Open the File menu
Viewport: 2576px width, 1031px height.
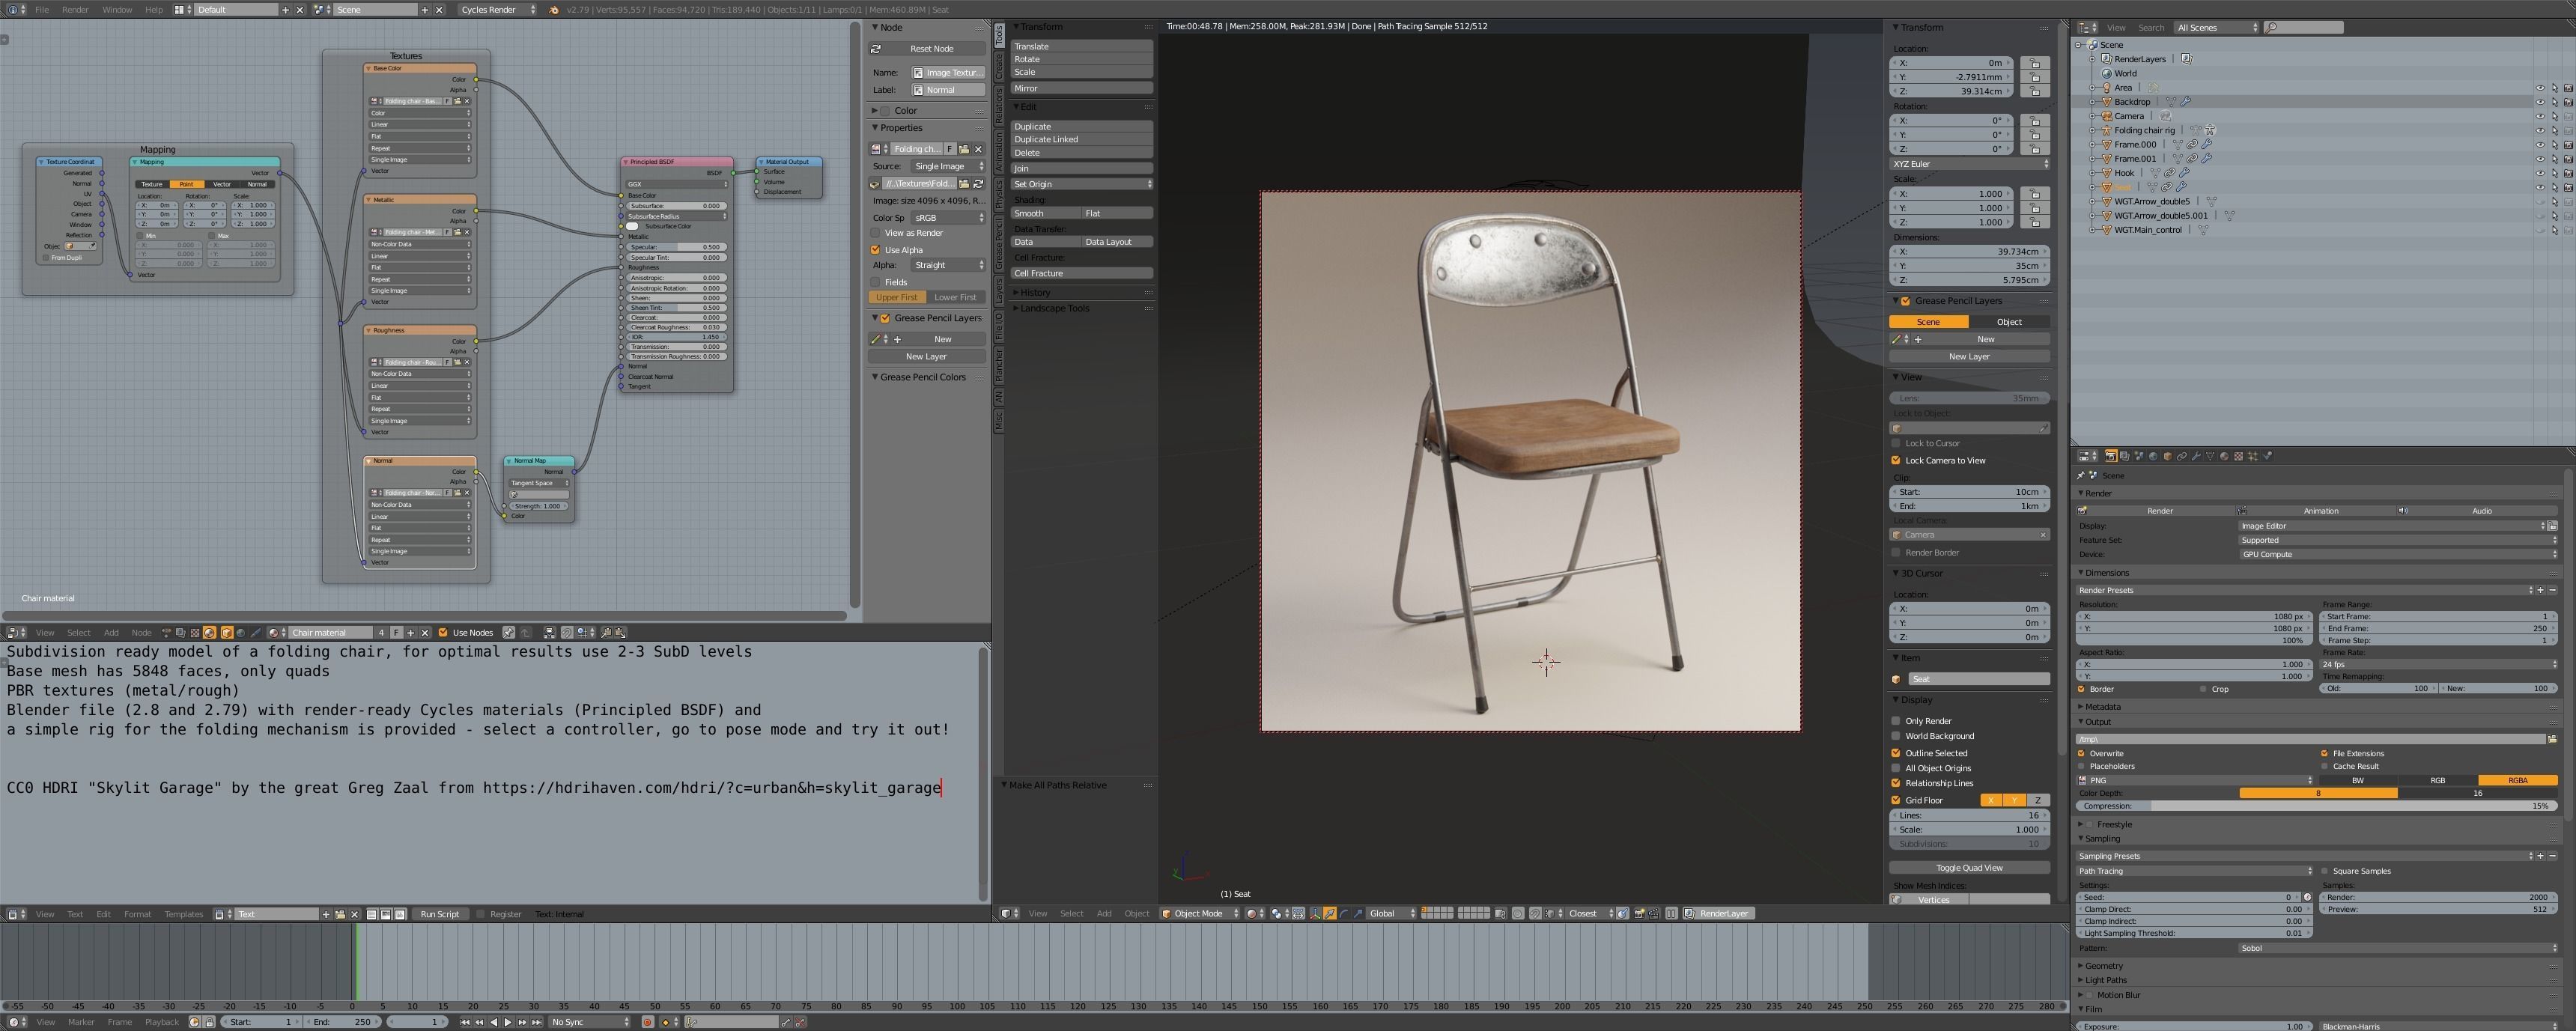coord(41,9)
